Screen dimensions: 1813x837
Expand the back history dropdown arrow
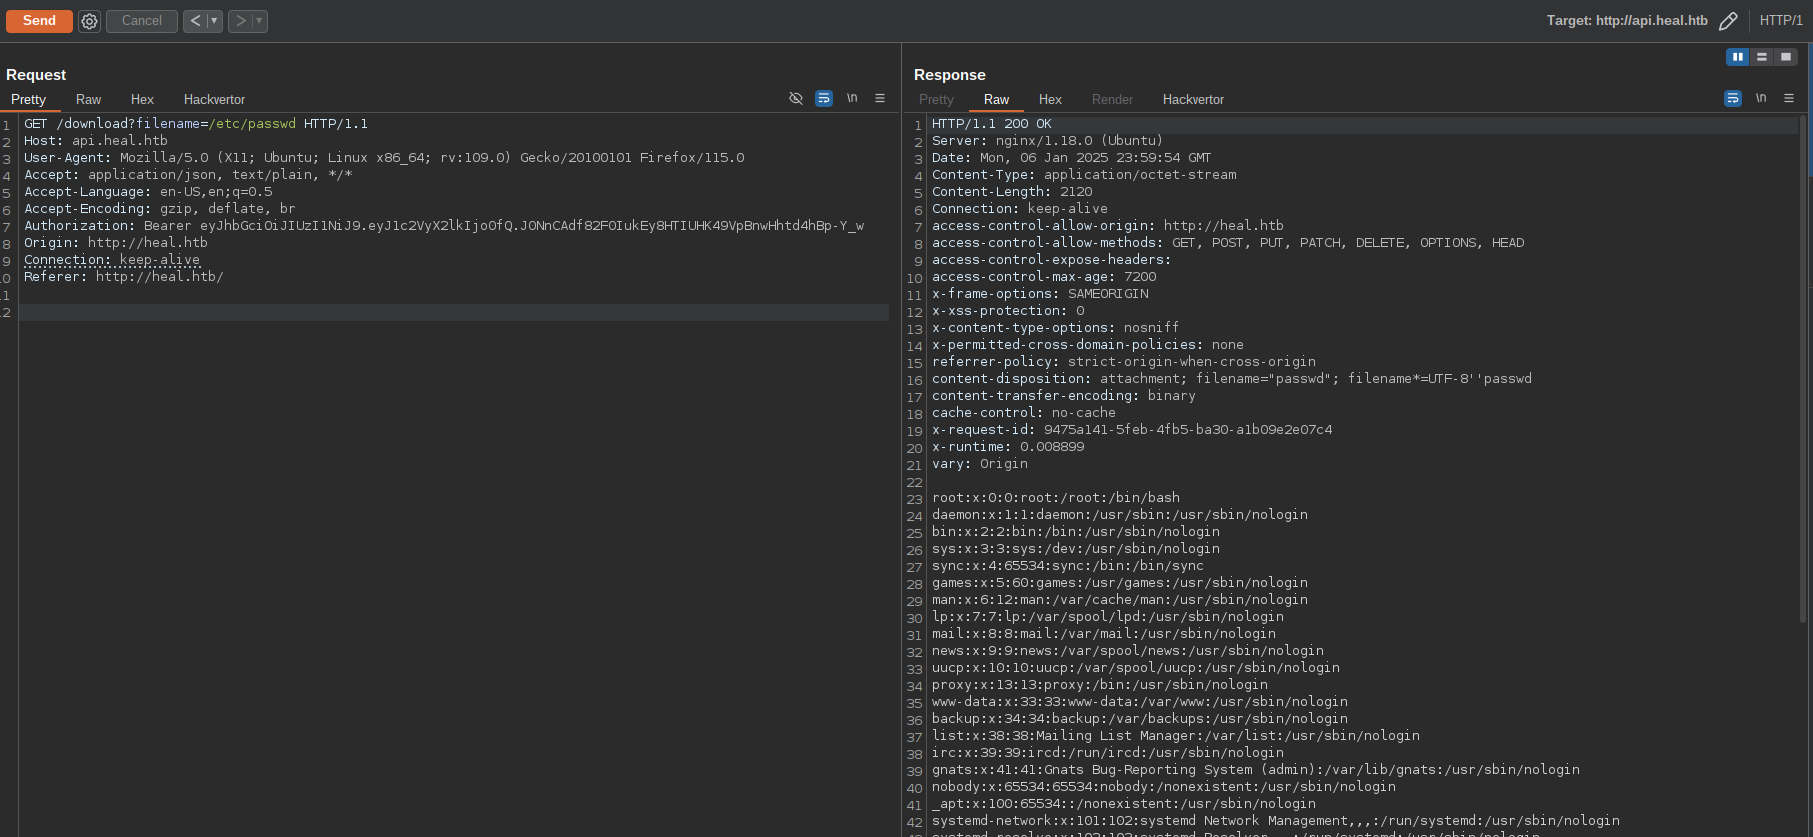coord(214,21)
